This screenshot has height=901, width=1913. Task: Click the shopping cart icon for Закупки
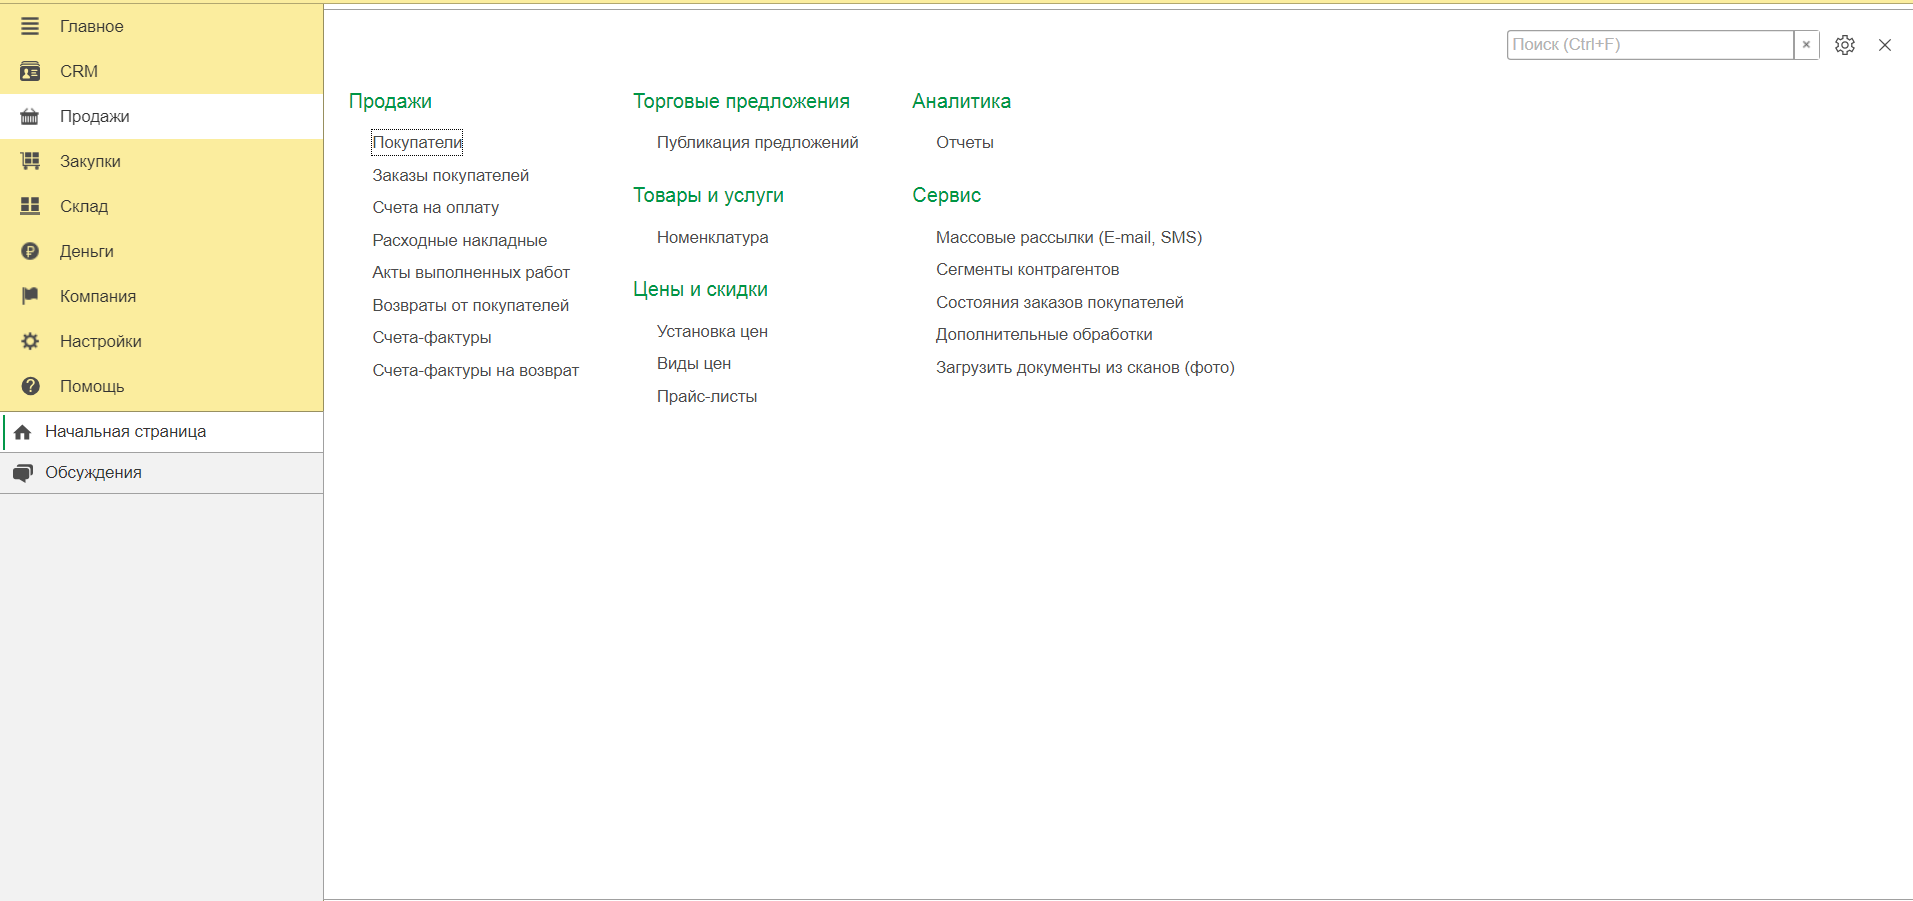[x=30, y=161]
